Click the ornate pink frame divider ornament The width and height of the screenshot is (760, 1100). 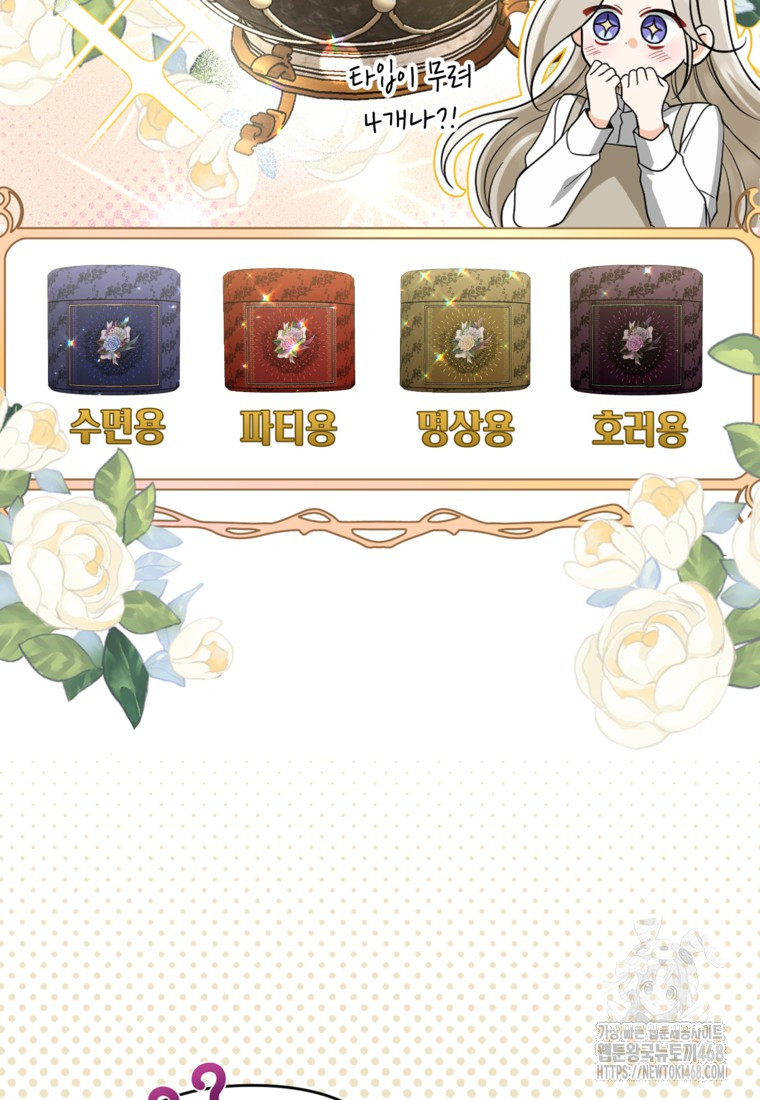(379, 523)
